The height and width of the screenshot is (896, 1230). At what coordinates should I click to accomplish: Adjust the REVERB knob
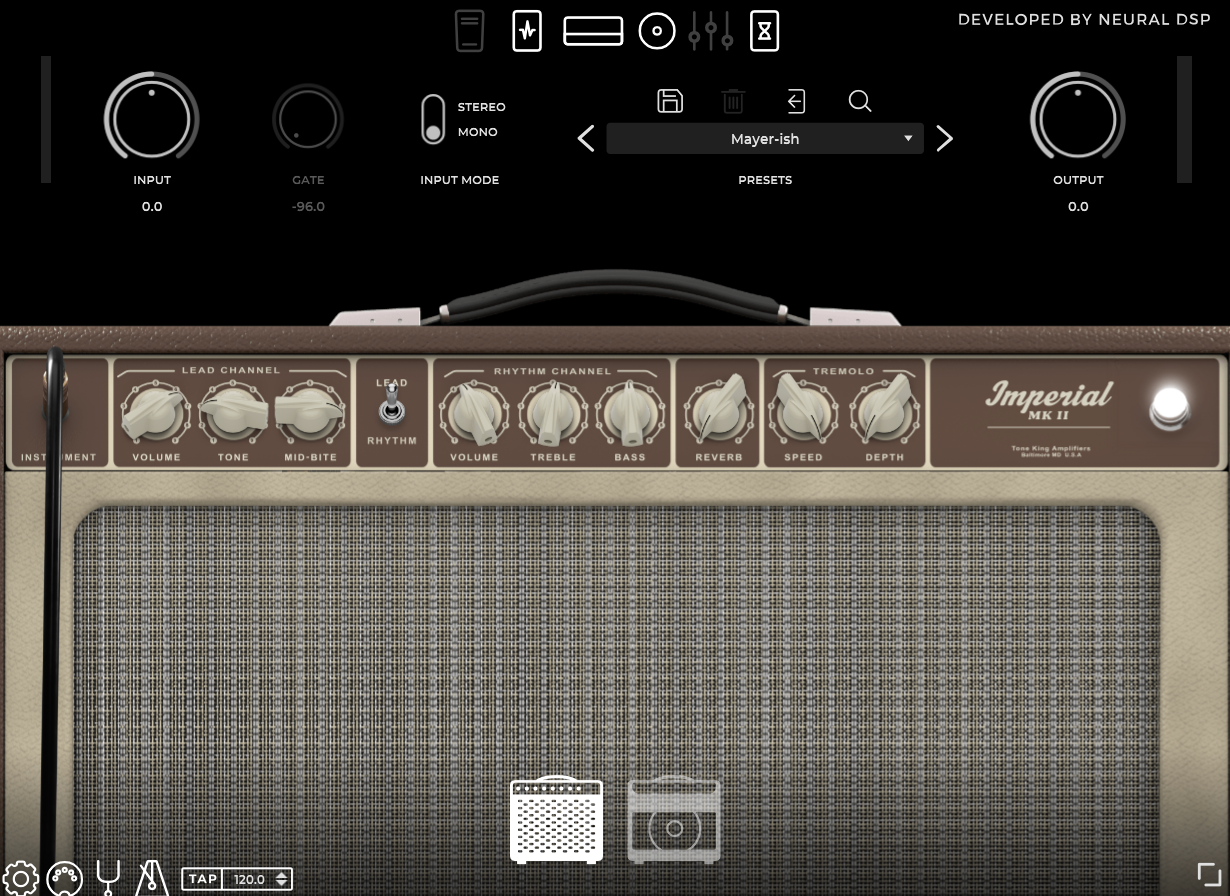tap(717, 412)
